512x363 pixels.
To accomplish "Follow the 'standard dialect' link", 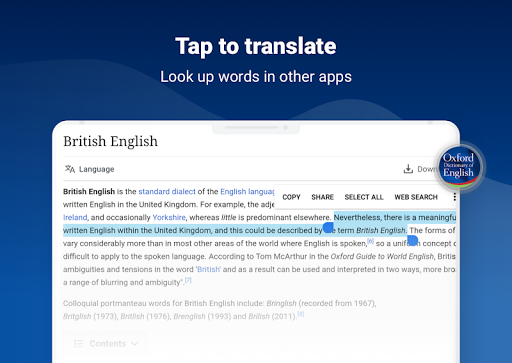I will pyautogui.click(x=167, y=192).
